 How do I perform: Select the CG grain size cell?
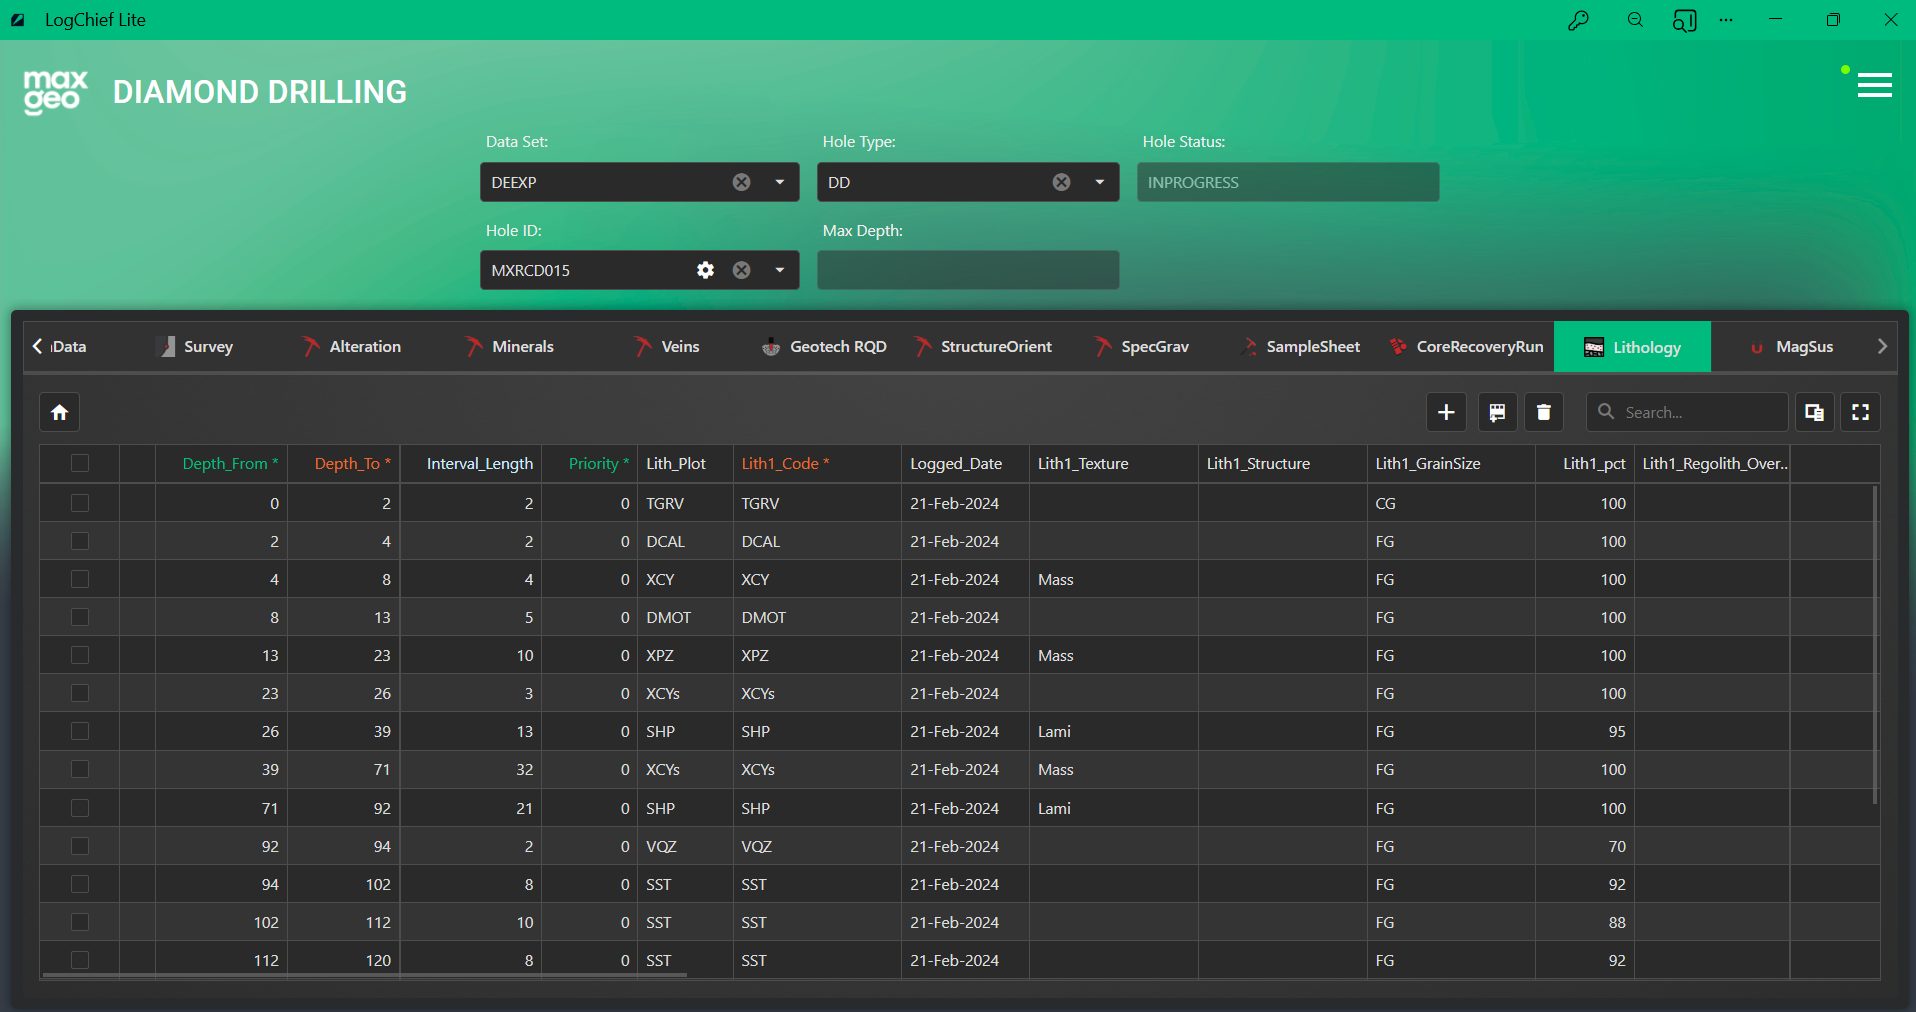pos(1451,503)
